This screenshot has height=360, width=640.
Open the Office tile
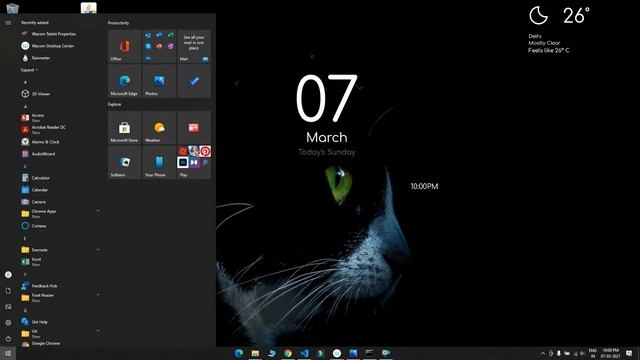coord(124,46)
